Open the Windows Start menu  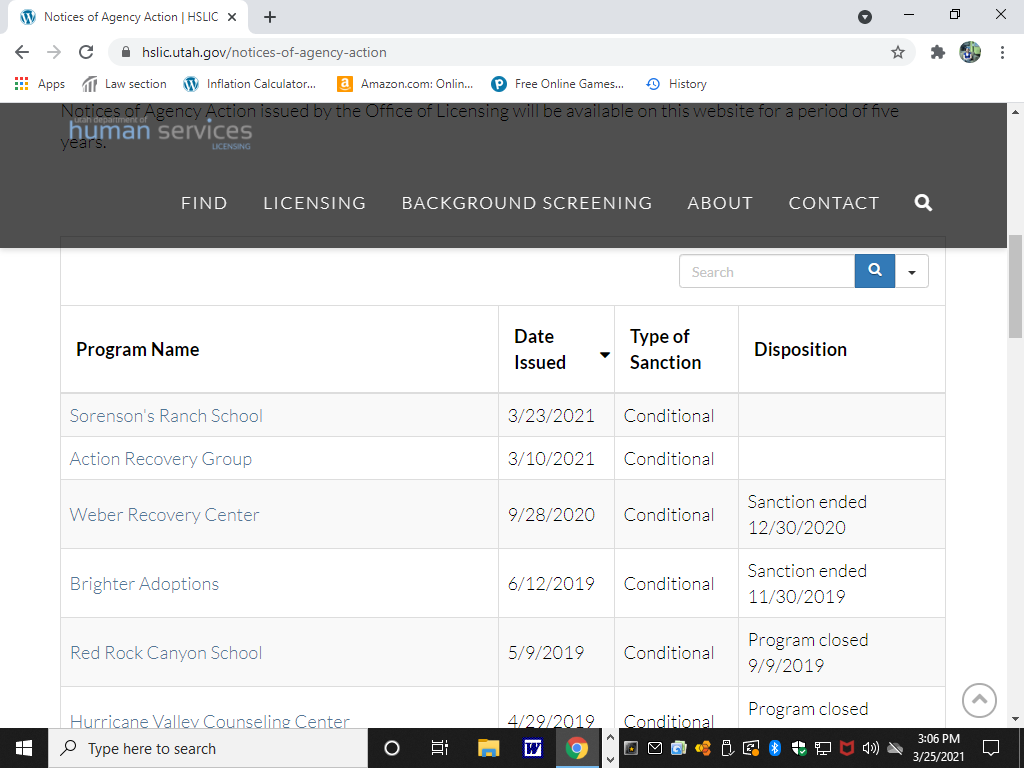point(24,748)
